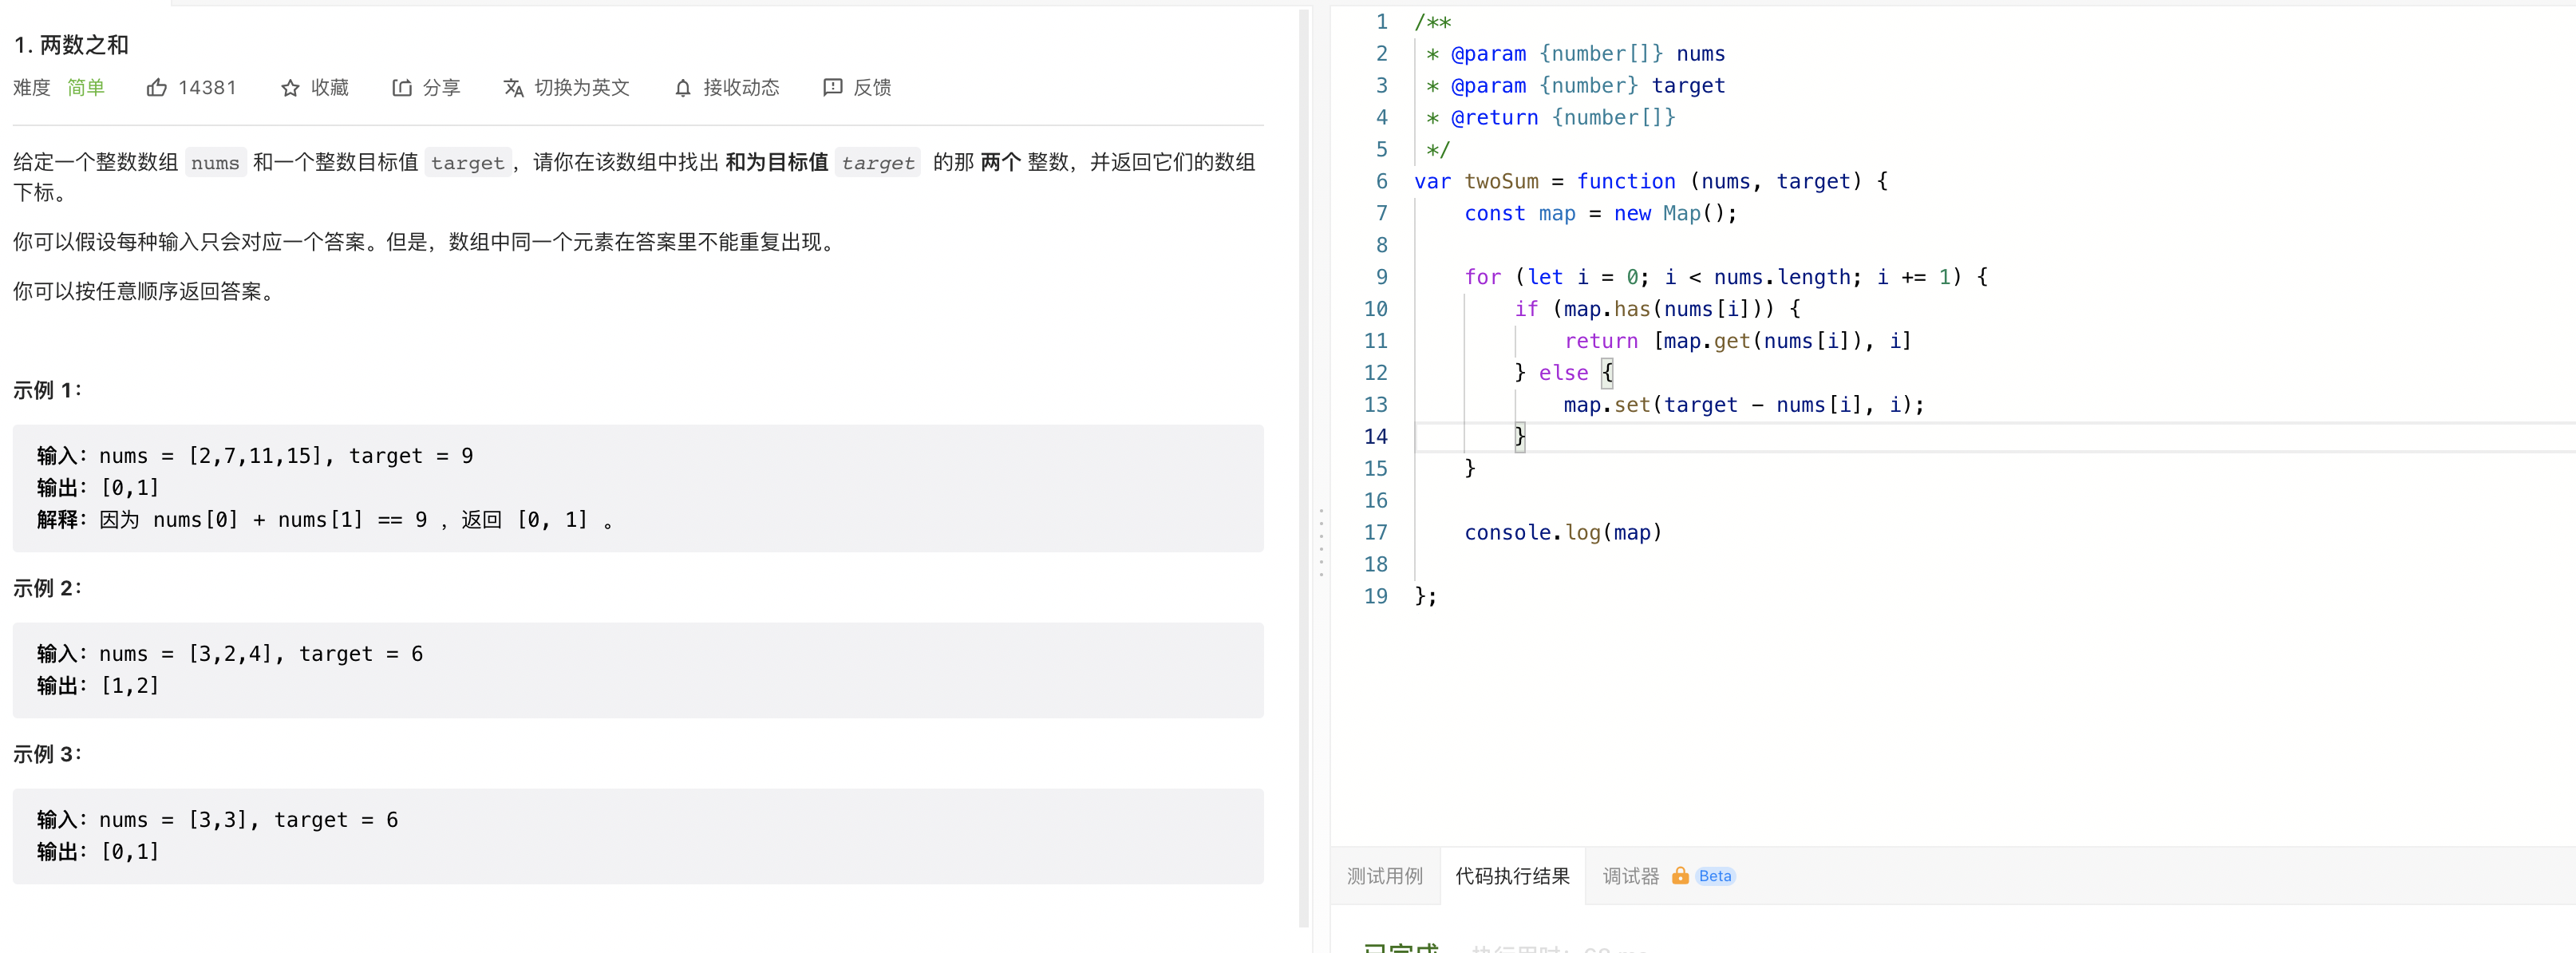Switch language via 切换为英文
This screenshot has height=953, width=2576.
[567, 88]
